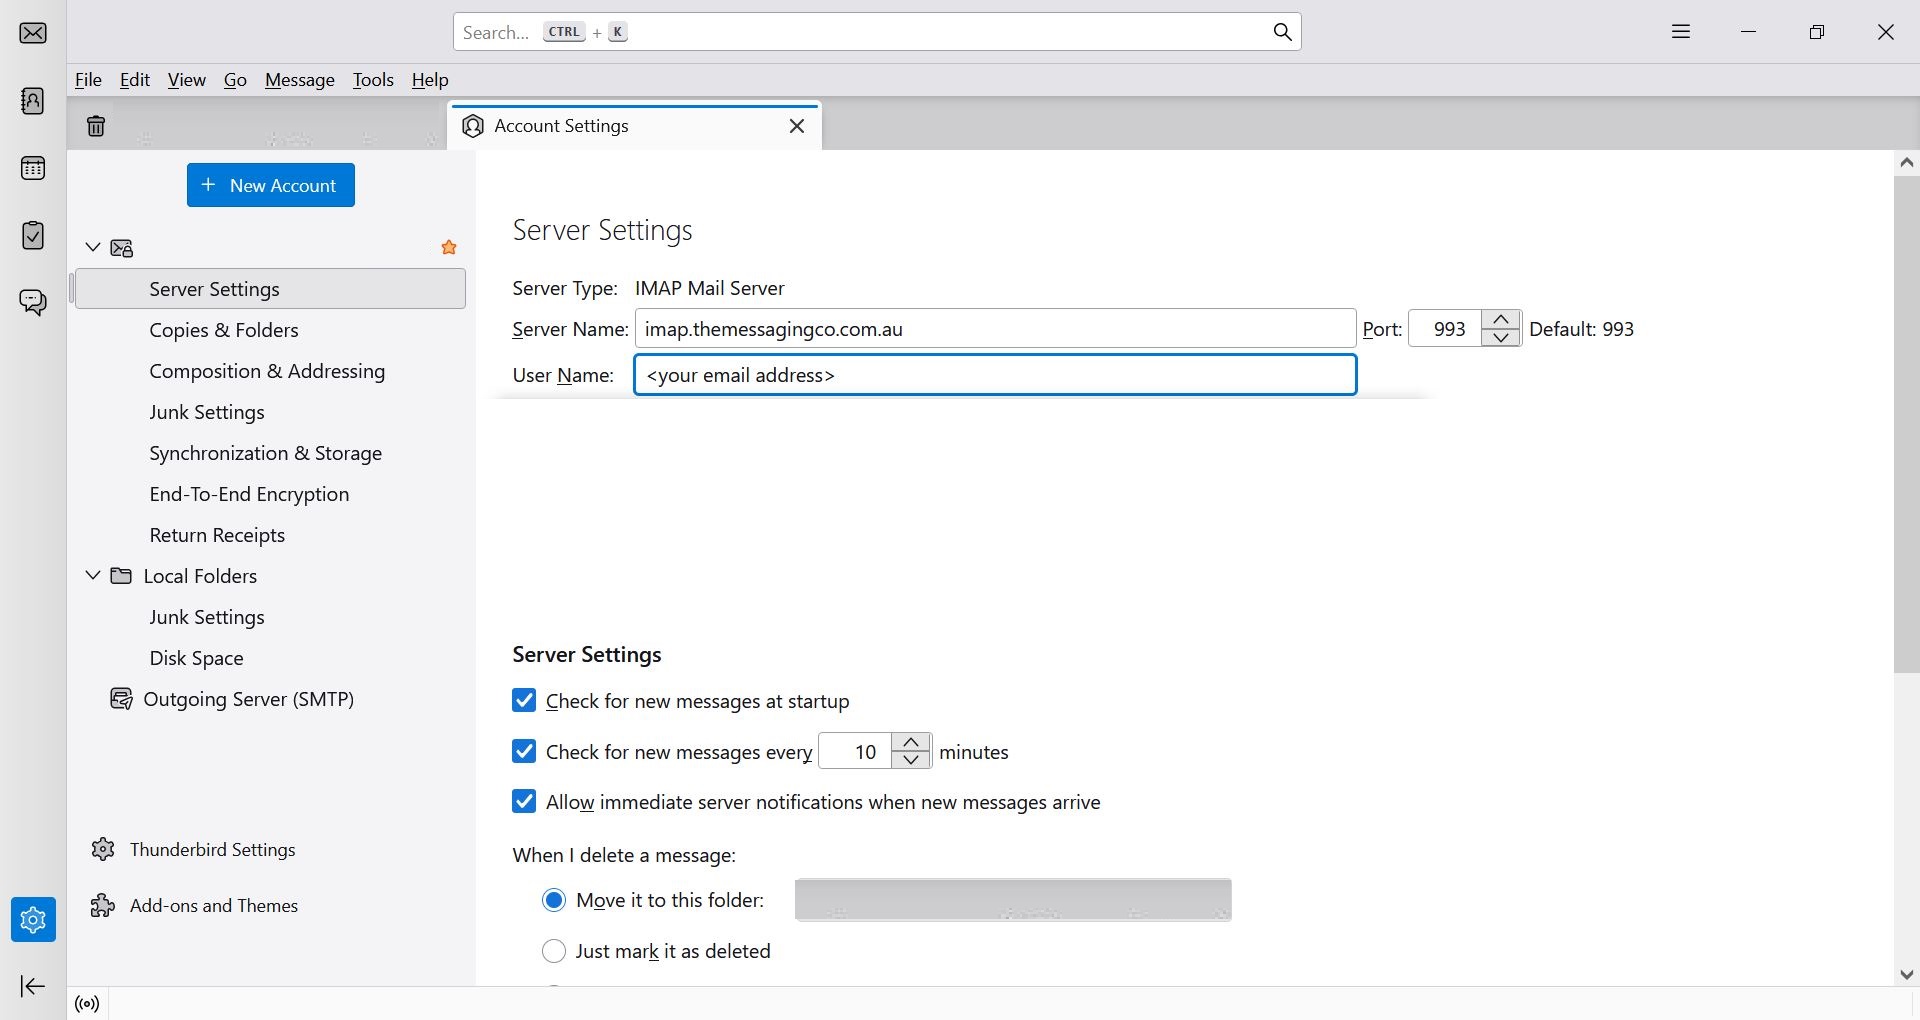
Task: Open the Address Book space
Action: pos(33,101)
